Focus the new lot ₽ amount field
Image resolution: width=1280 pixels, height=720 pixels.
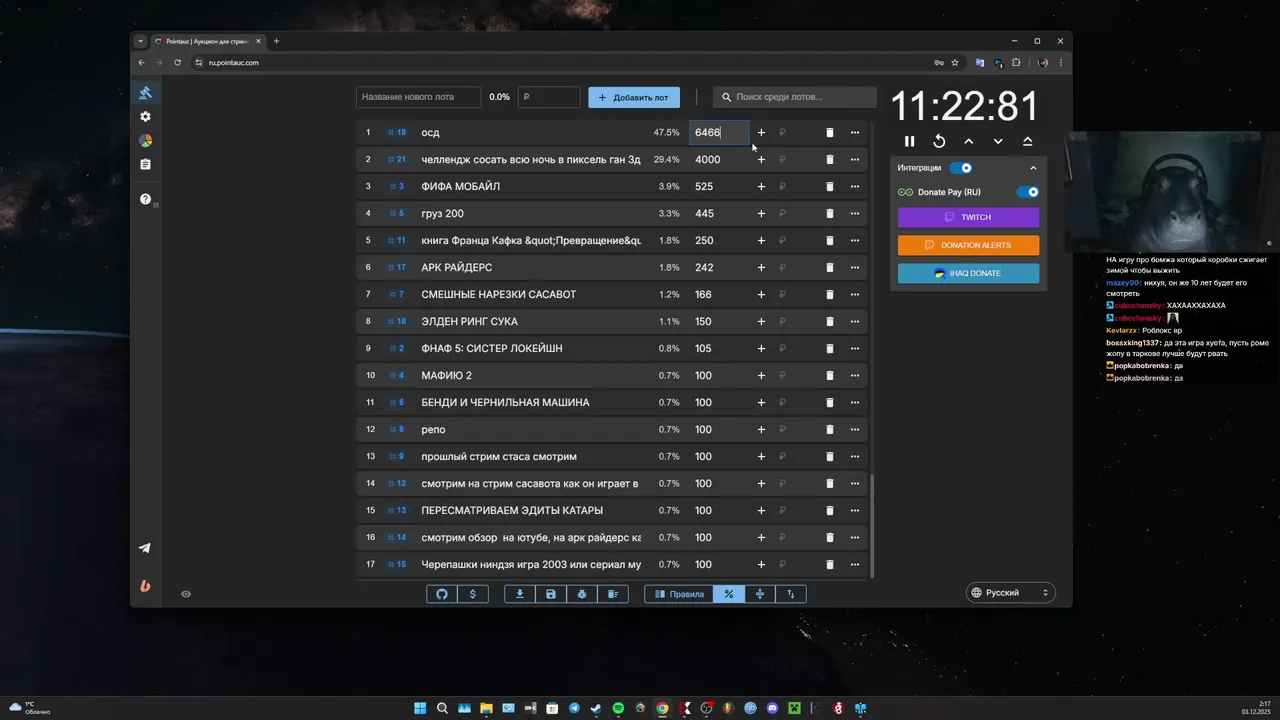pyautogui.click(x=548, y=97)
